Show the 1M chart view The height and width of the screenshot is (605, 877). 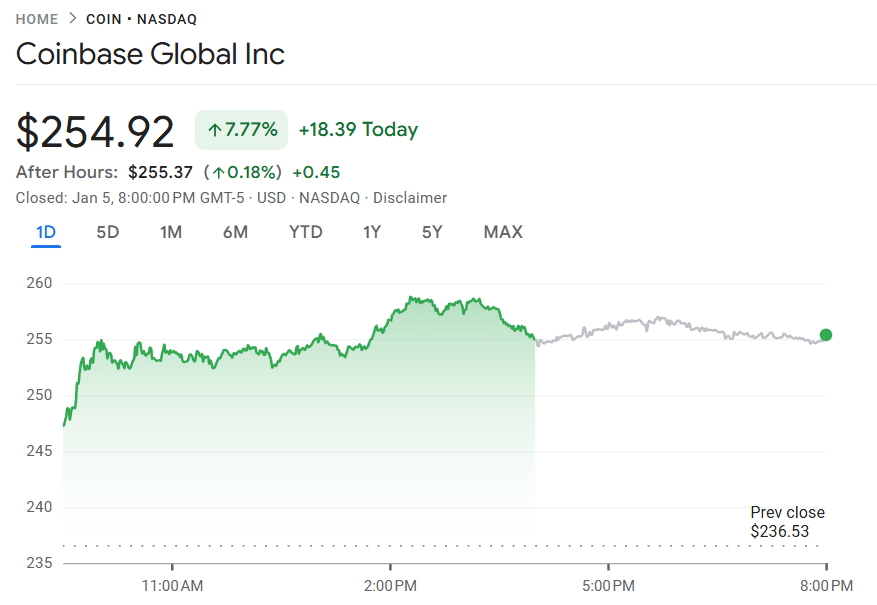pyautogui.click(x=171, y=233)
